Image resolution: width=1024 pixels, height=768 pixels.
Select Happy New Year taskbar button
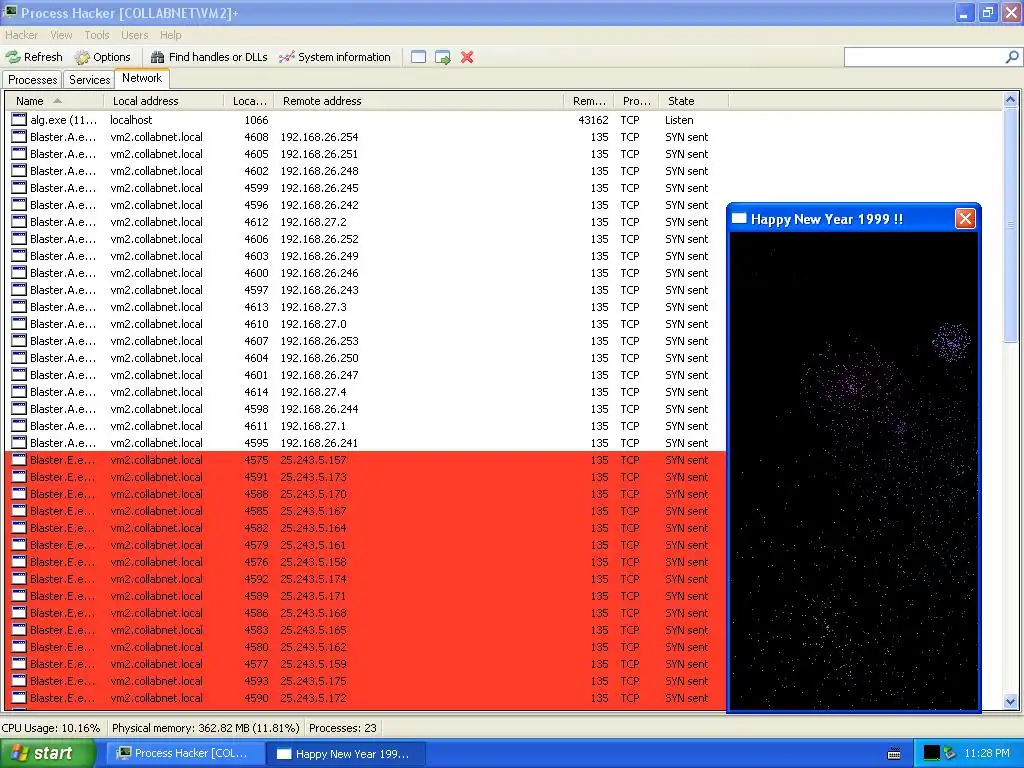(345, 754)
